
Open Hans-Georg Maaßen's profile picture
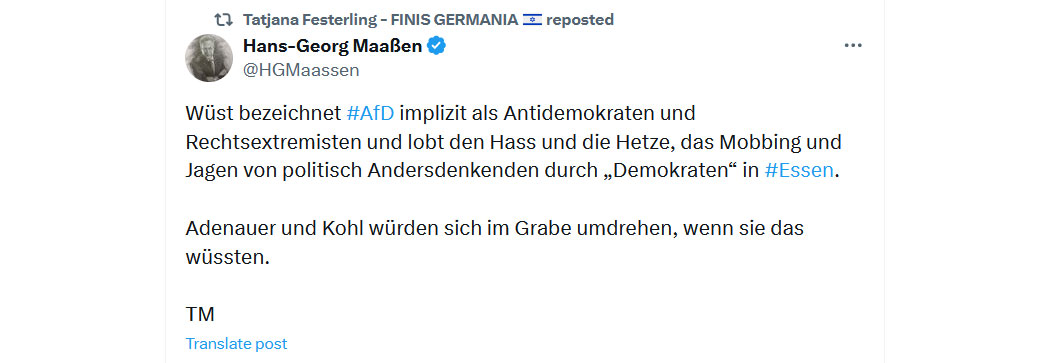point(208,58)
